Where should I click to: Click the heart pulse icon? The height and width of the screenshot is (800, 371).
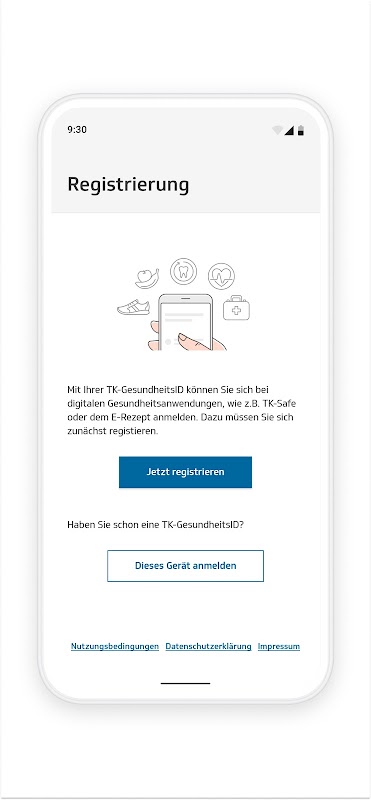pyautogui.click(x=221, y=277)
